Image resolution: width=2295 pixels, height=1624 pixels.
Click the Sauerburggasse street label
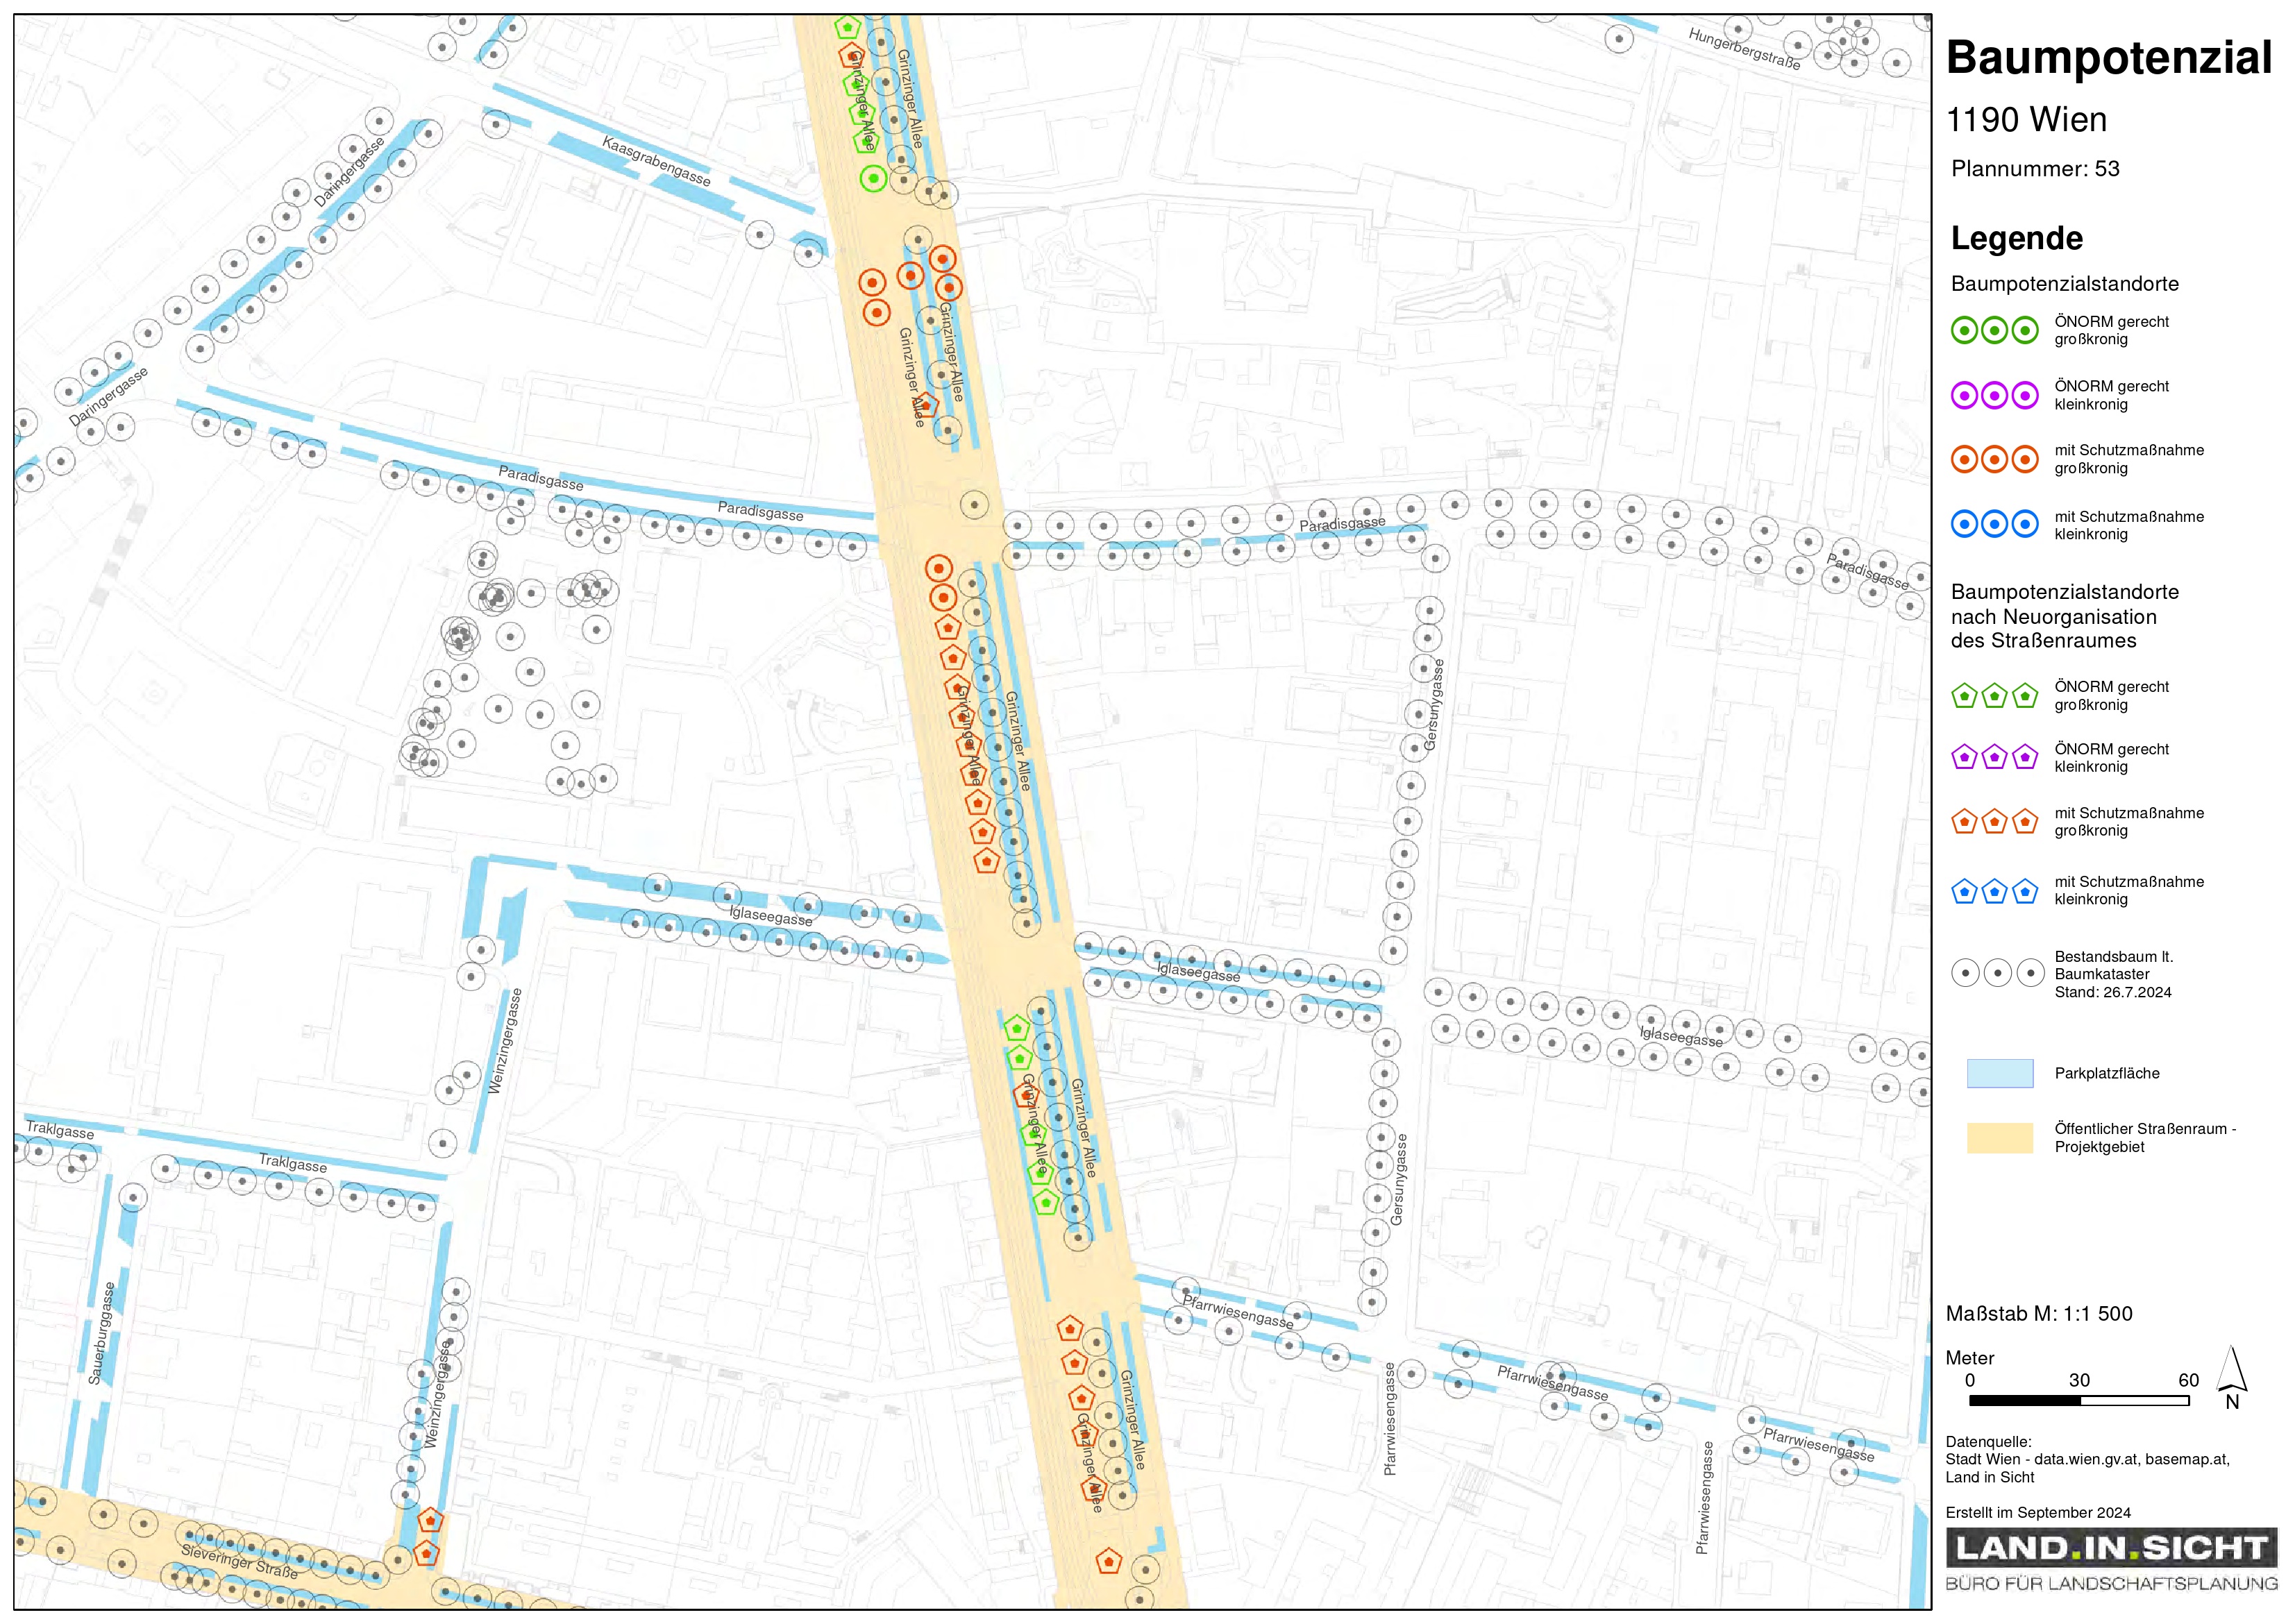101,1333
